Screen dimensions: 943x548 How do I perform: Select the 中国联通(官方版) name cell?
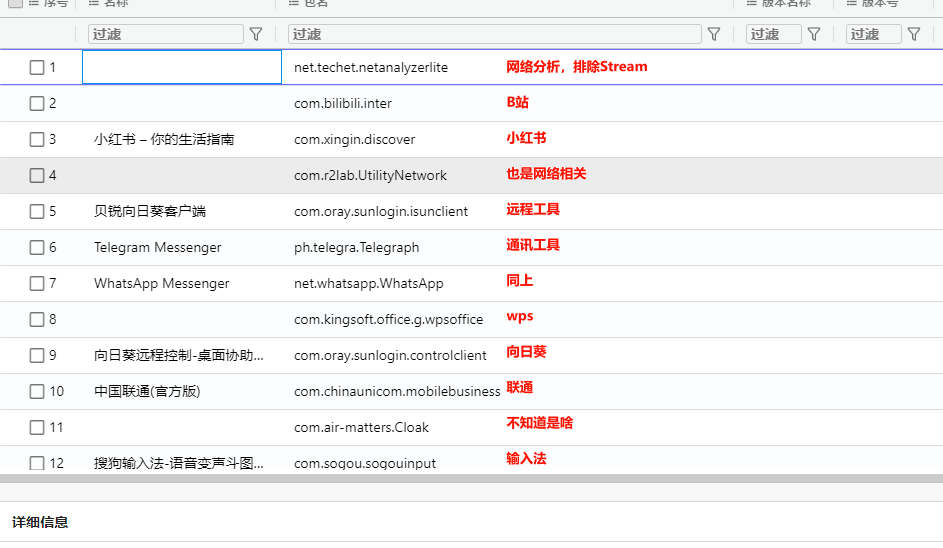coord(147,392)
